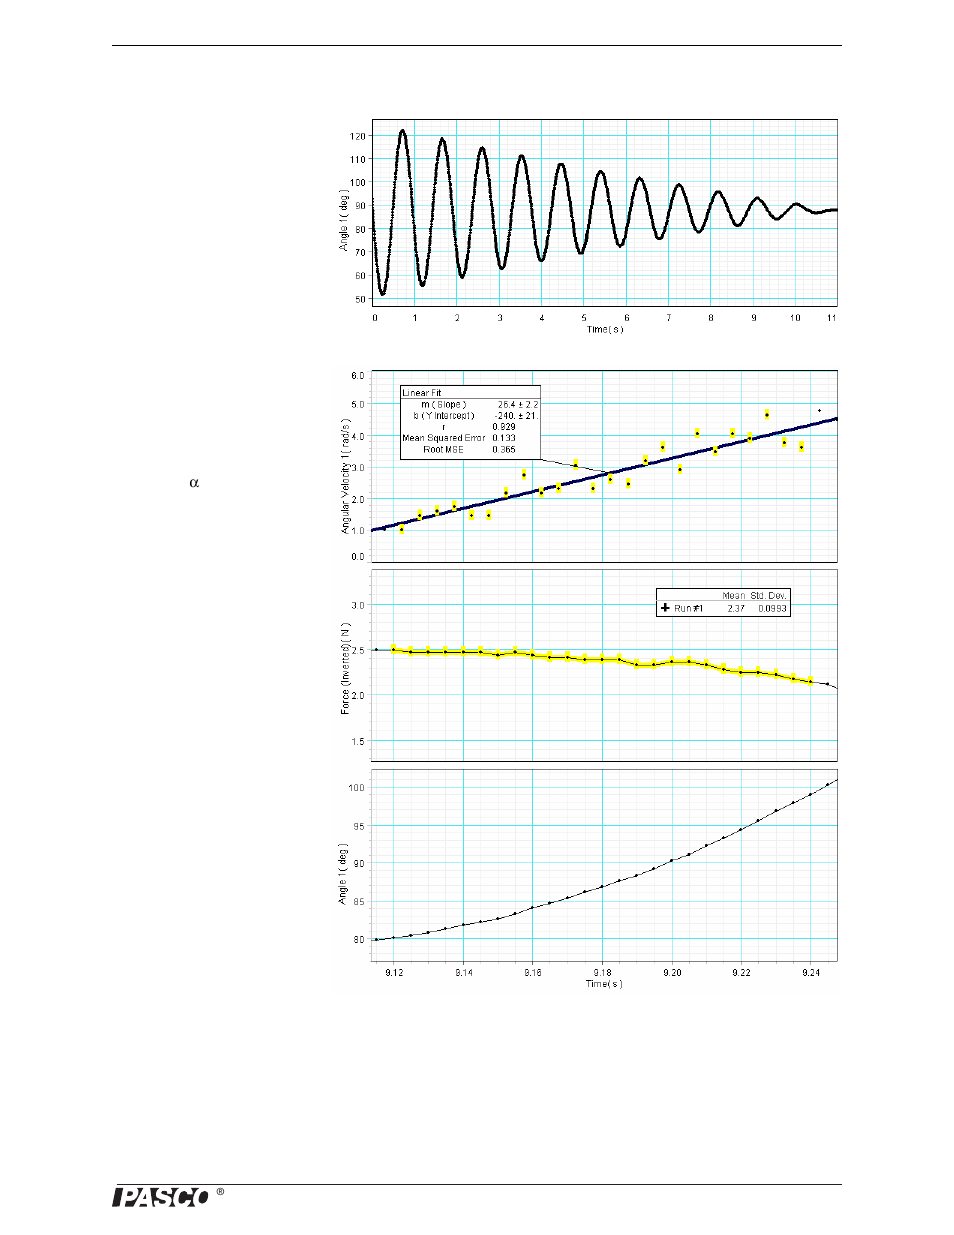Click the 120 tick on top graph axis
The width and height of the screenshot is (954, 1235).
tap(358, 136)
